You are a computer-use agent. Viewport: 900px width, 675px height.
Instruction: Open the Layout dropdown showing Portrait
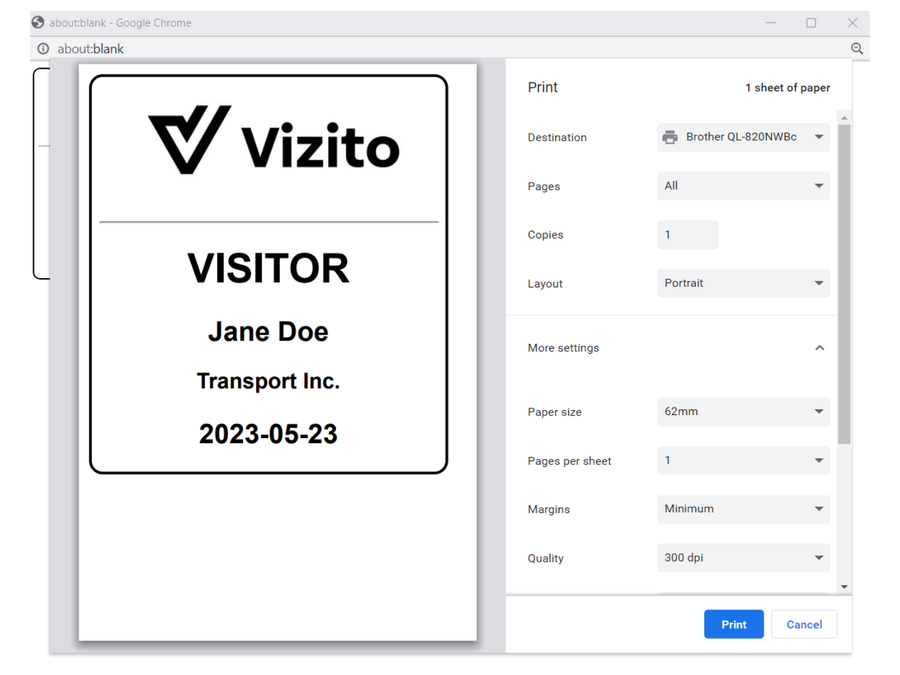click(x=743, y=283)
